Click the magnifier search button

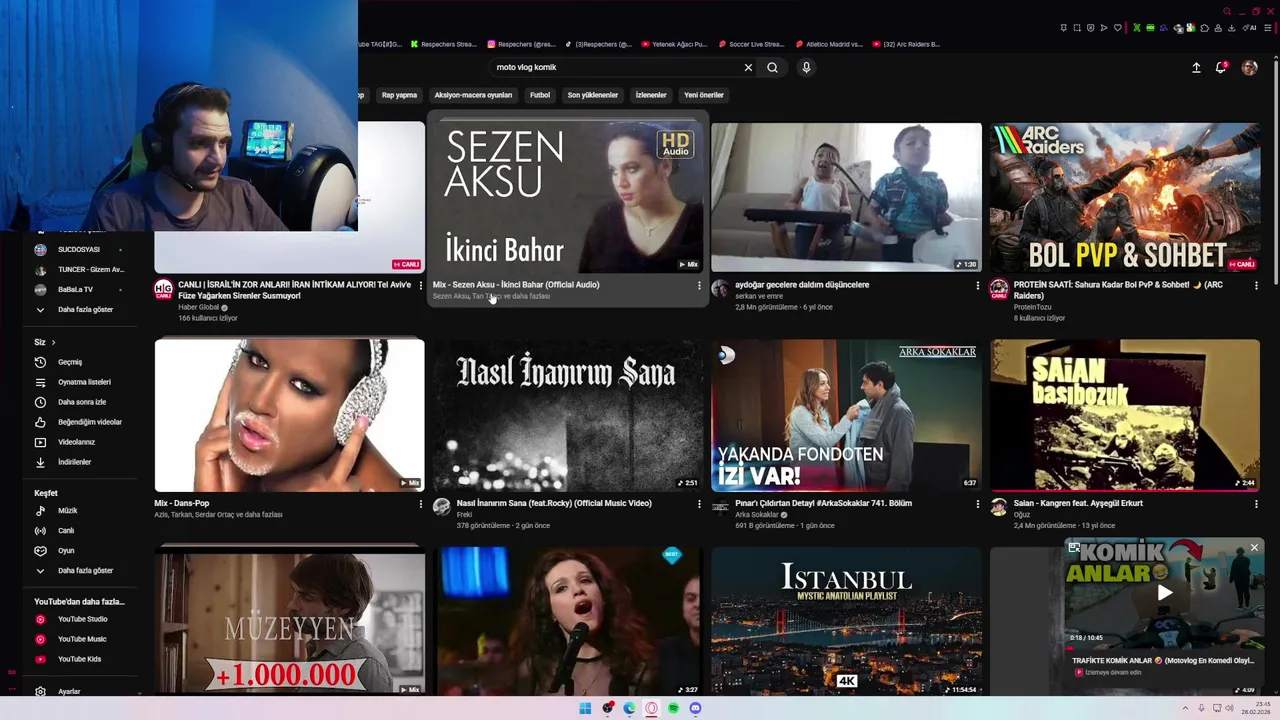pos(772,67)
